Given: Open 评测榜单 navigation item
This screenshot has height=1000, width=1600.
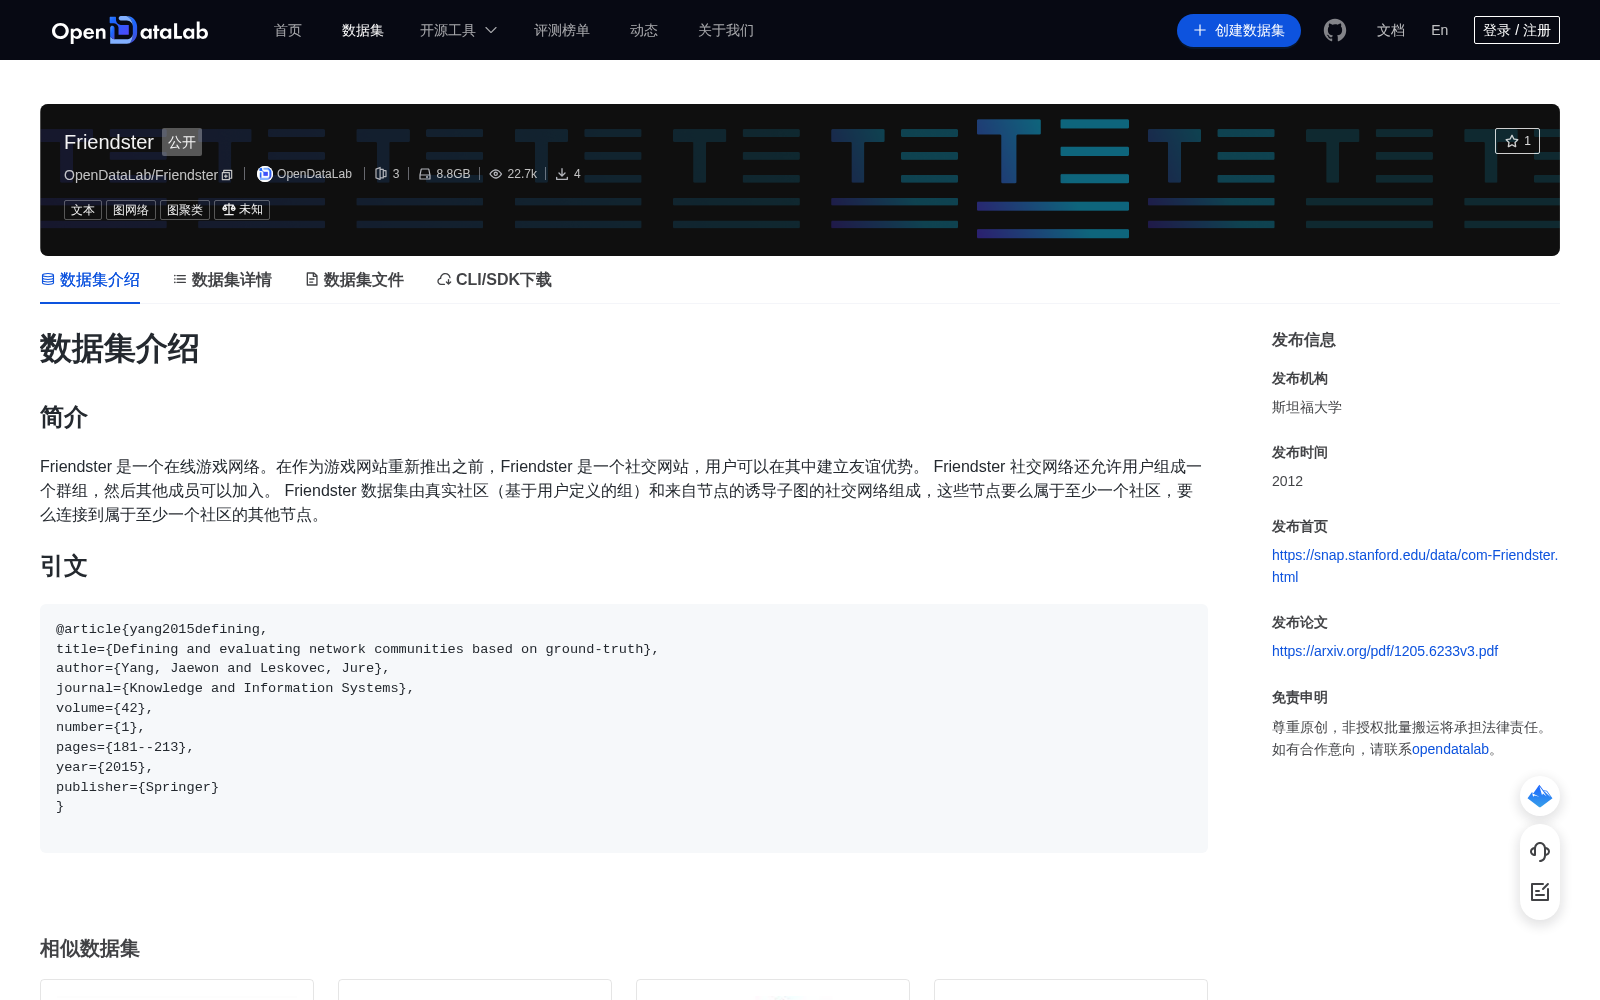Looking at the screenshot, I should 562,30.
